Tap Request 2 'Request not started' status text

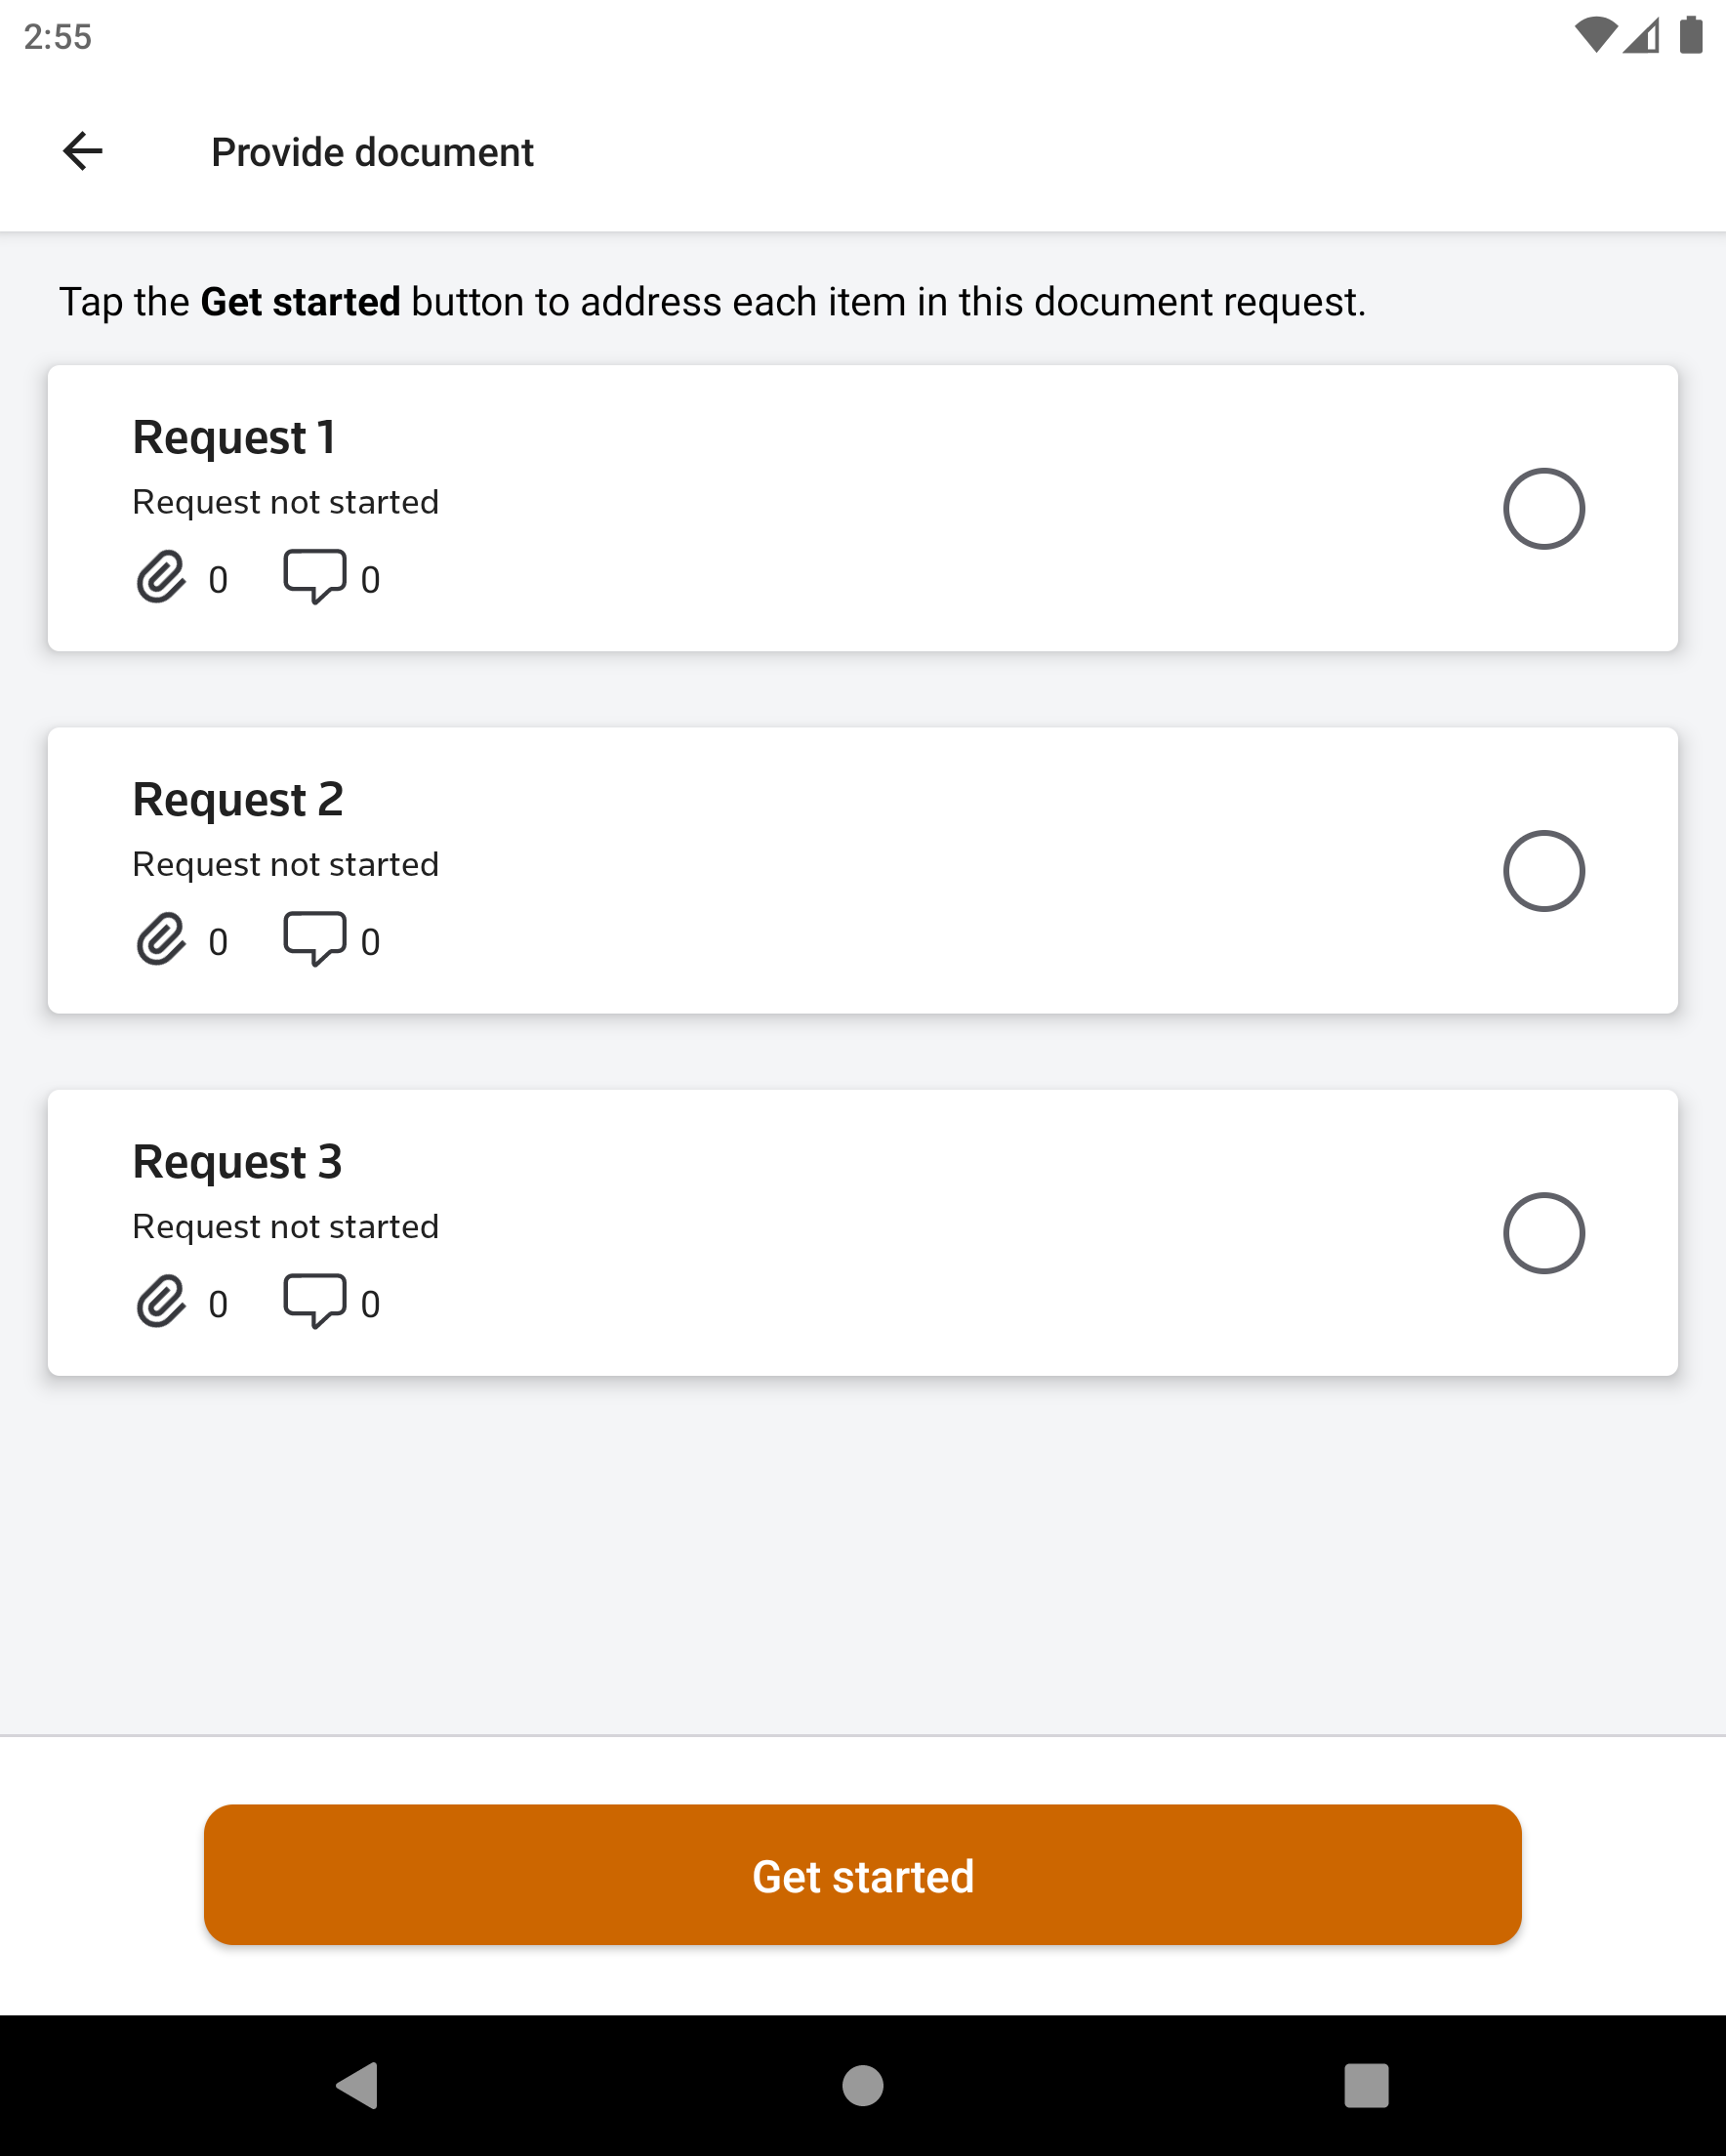click(x=286, y=864)
